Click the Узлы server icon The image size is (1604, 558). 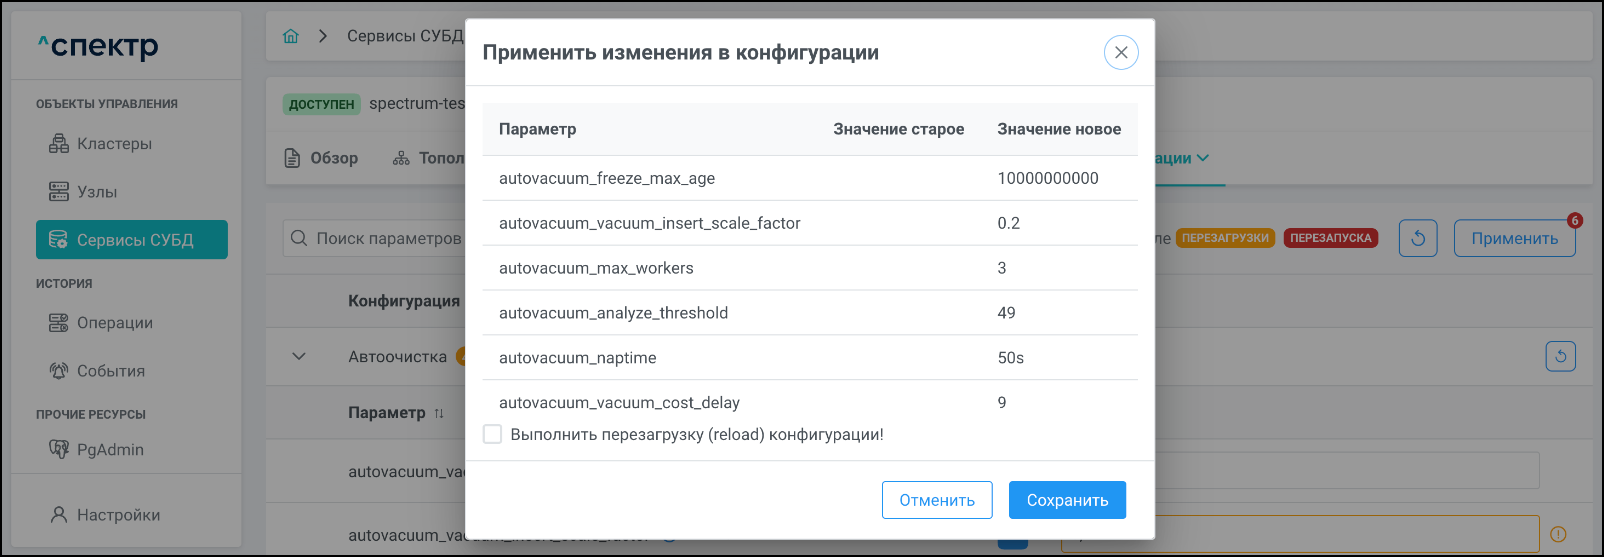[59, 192]
